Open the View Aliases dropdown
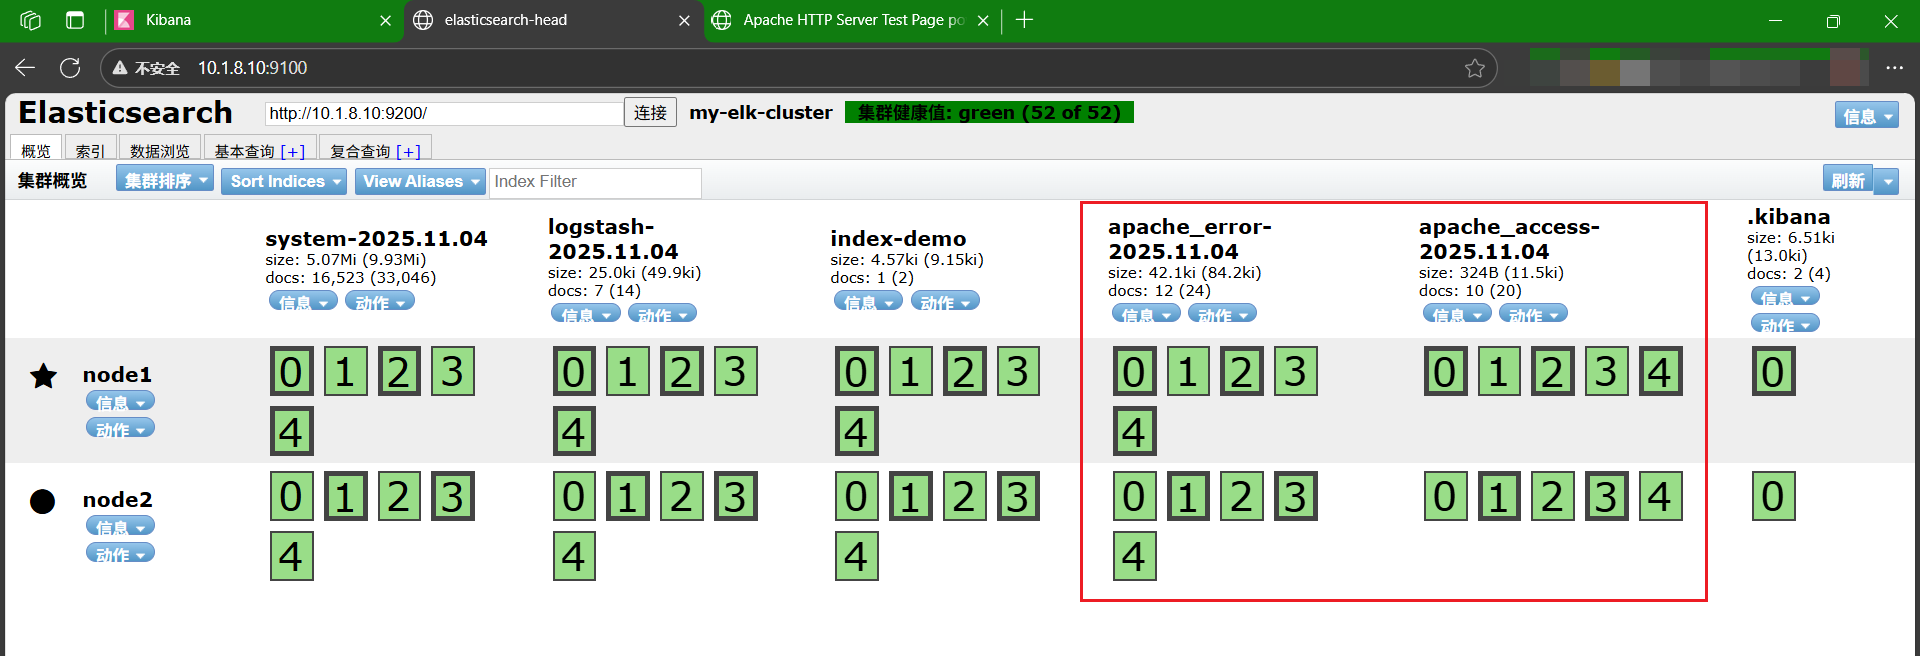Viewport: 1920px width, 656px height. coord(420,181)
